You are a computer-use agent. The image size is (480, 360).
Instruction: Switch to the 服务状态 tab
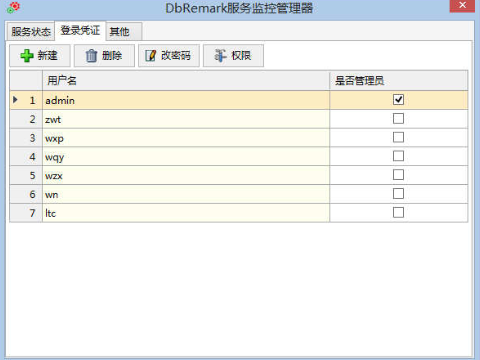point(31,32)
